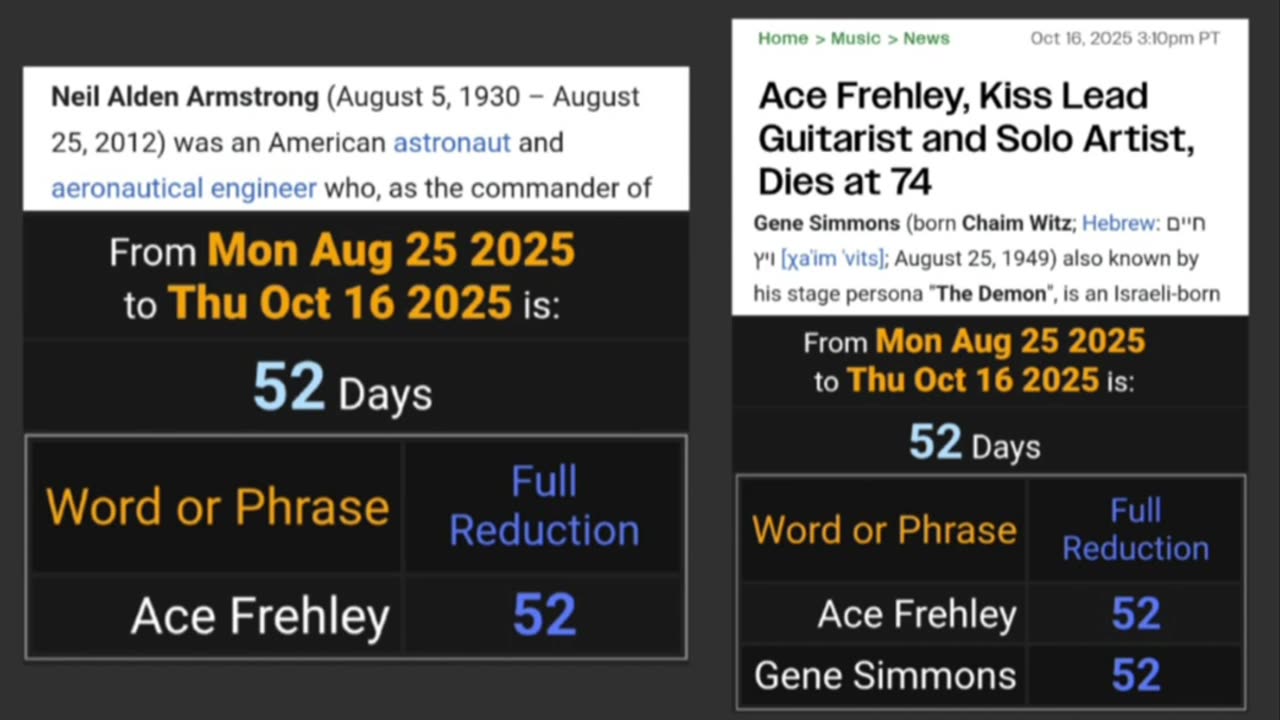Click the end date under the Gene Simmons bio
This screenshot has width=1280, height=720.
pos(972,381)
